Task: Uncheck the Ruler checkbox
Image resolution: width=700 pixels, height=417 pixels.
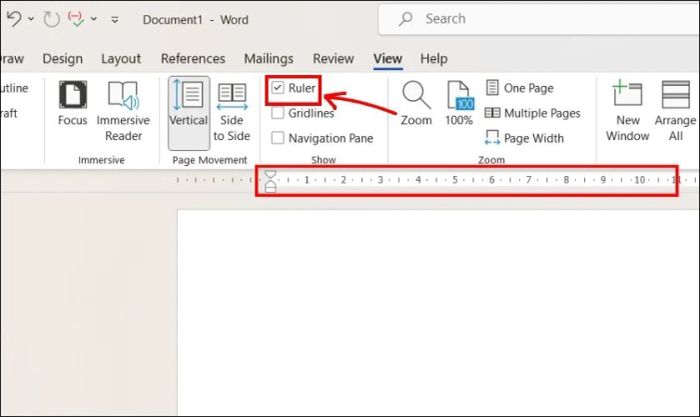Action: coord(278,88)
